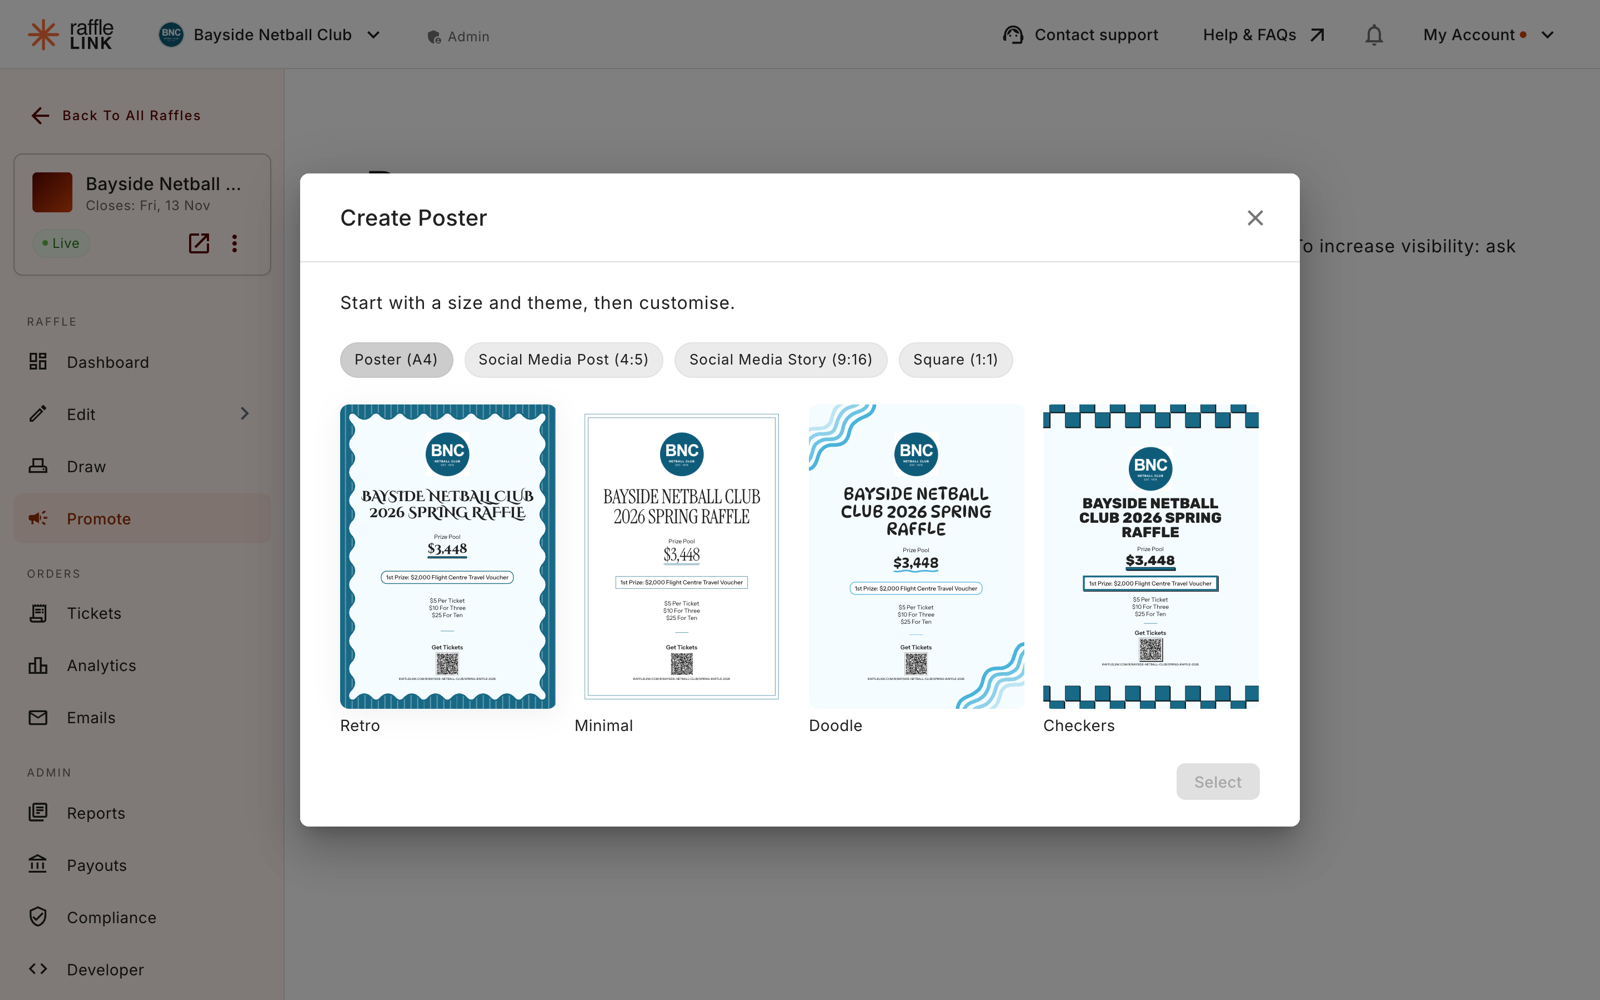Click the Dashboard grid icon
The width and height of the screenshot is (1600, 1000).
pyautogui.click(x=38, y=361)
